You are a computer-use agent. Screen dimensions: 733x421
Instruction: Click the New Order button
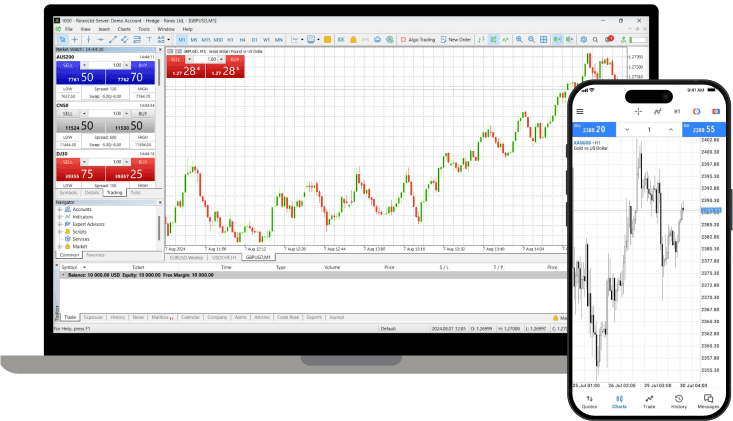459,39
